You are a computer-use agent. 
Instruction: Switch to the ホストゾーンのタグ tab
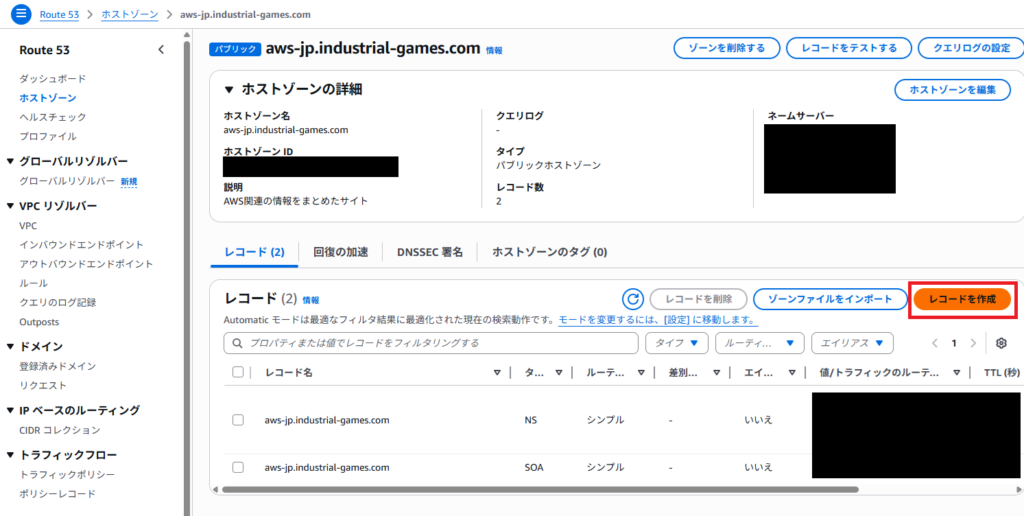[549, 252]
